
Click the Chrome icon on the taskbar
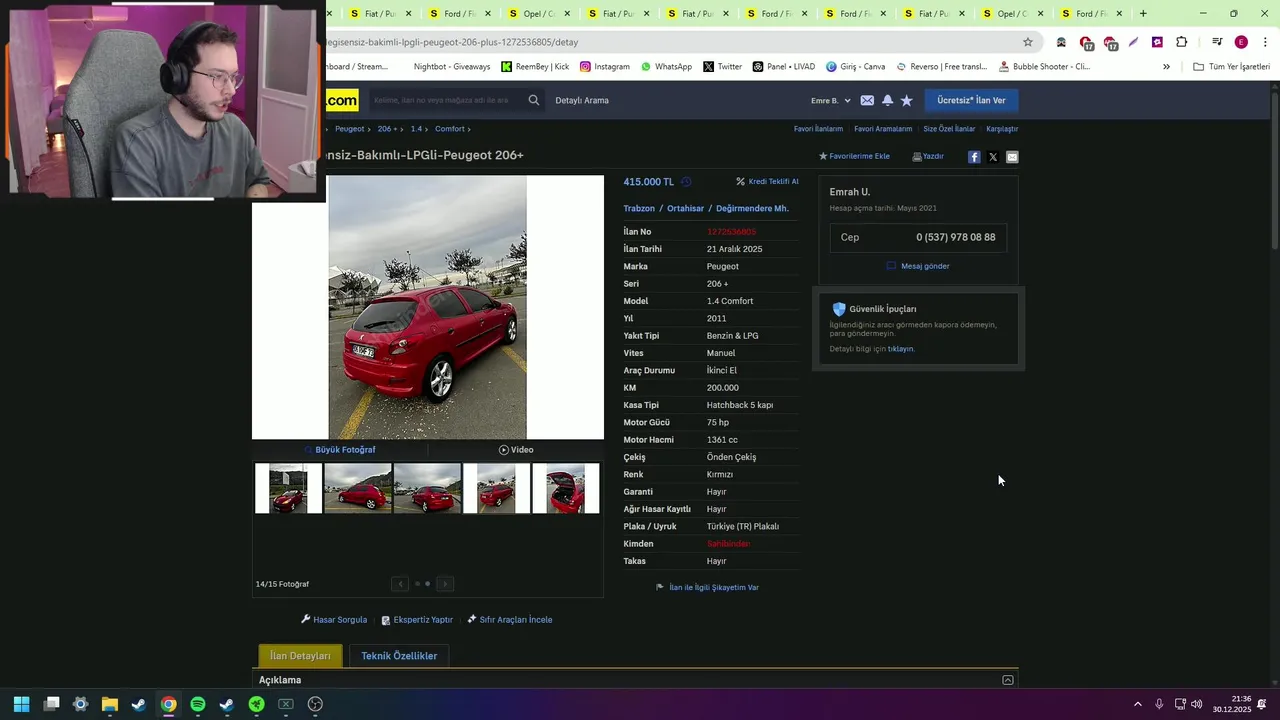pos(168,704)
